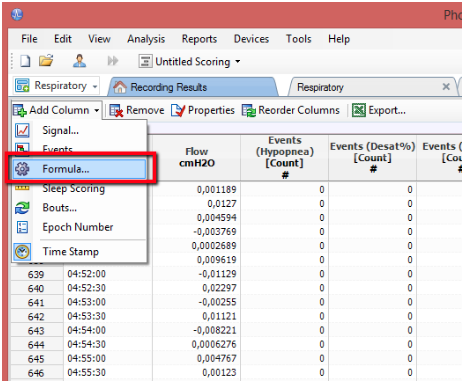Screen dimensions: 466x383
Task: Click the Flow cmH2O column header
Action: click(197, 157)
